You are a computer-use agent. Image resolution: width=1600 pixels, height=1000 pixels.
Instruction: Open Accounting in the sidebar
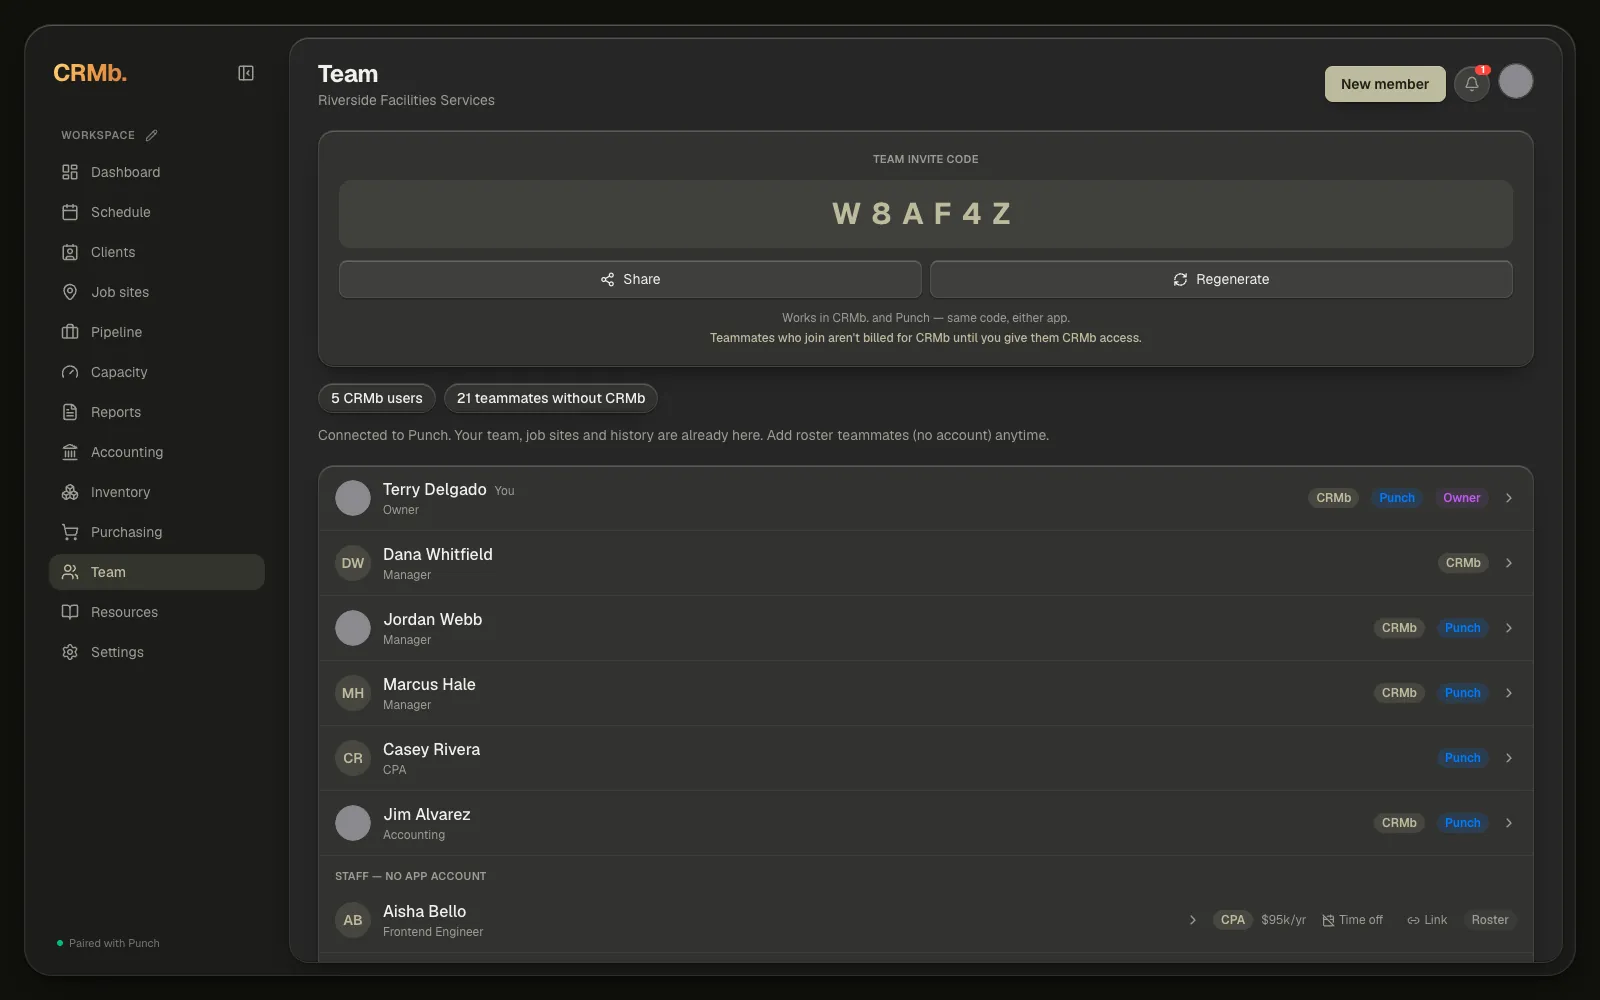(x=157, y=452)
